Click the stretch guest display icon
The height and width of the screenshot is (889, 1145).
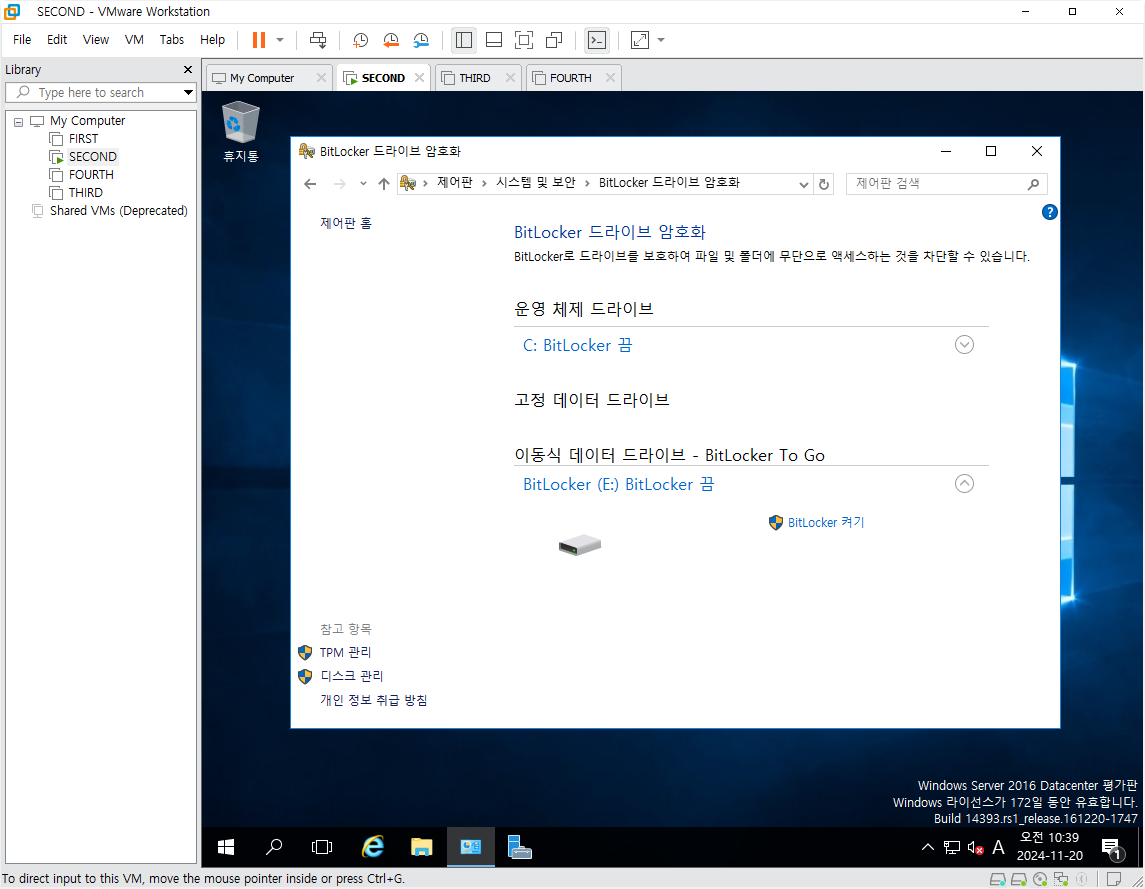(x=640, y=40)
